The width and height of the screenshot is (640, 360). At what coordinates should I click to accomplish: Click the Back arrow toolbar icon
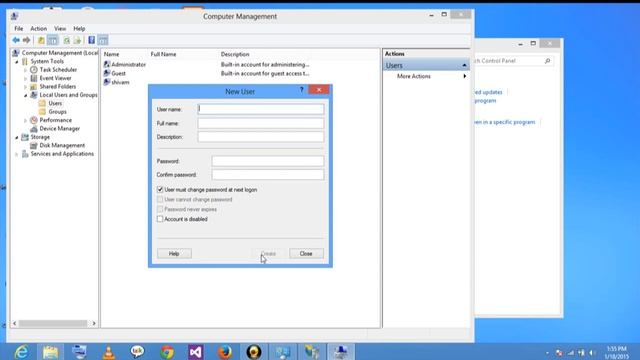coord(16,40)
